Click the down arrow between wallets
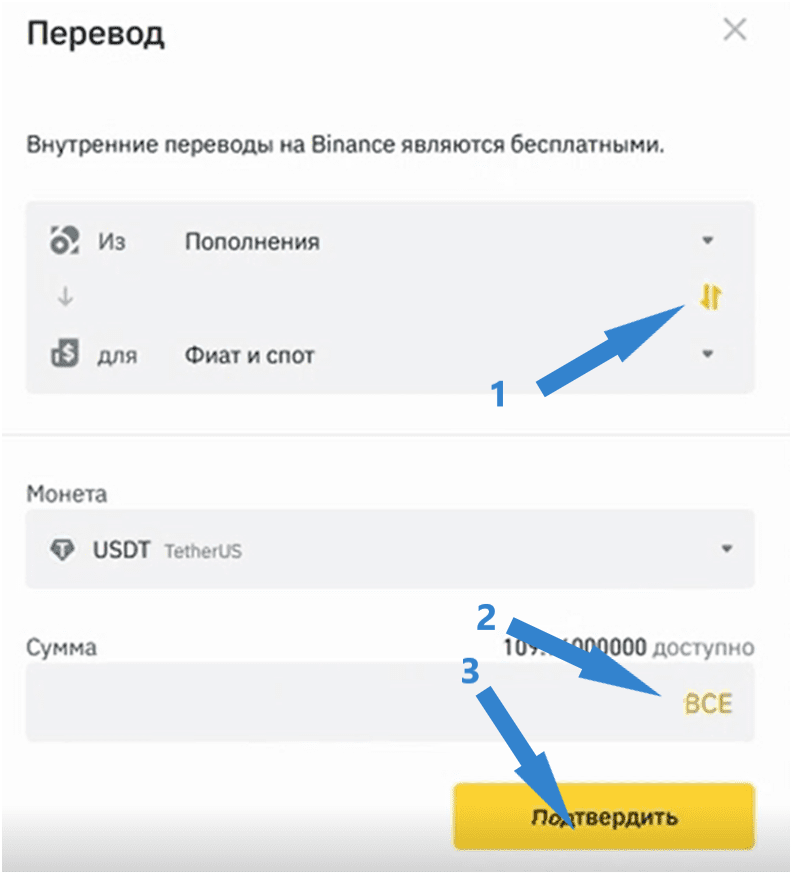792x874 pixels. (x=65, y=296)
